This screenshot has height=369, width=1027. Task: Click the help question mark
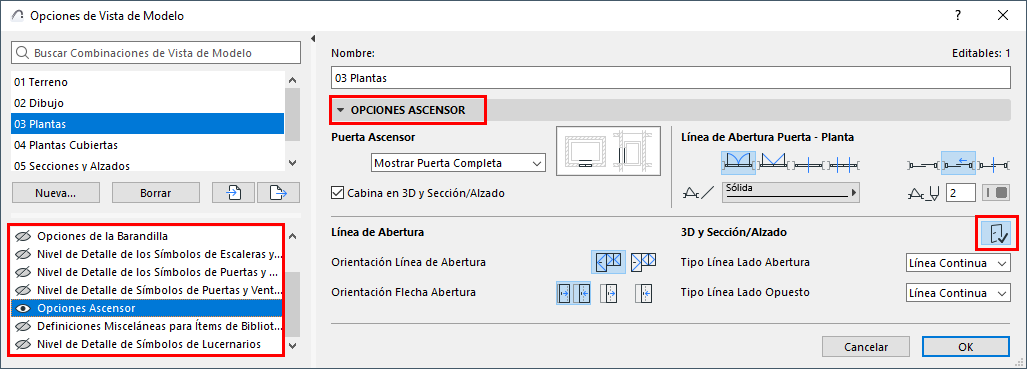point(957,16)
